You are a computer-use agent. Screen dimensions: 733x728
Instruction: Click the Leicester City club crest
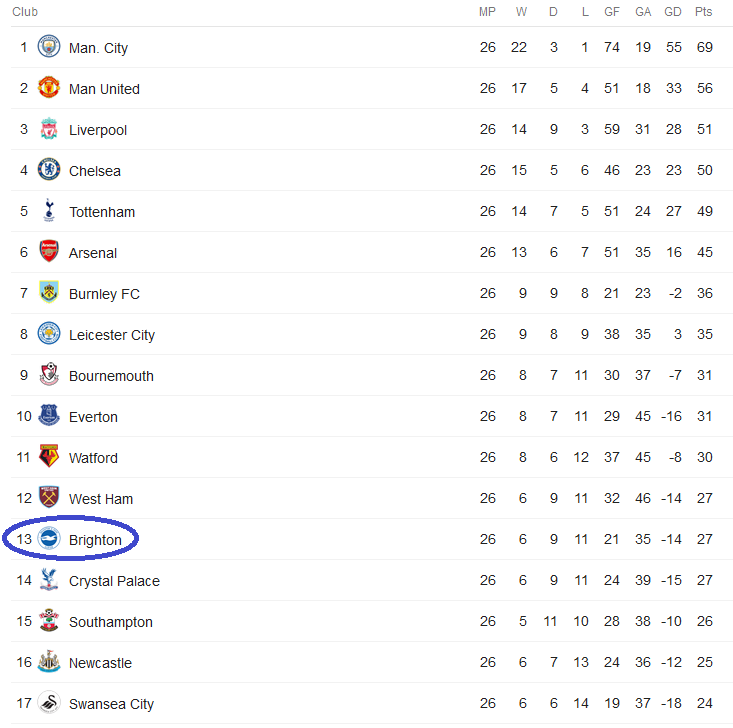point(49,334)
